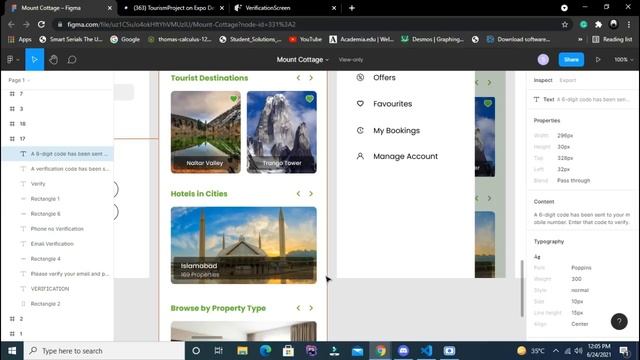Open the Windows Start menu
Image resolution: width=640 pixels, height=360 pixels.
12,351
